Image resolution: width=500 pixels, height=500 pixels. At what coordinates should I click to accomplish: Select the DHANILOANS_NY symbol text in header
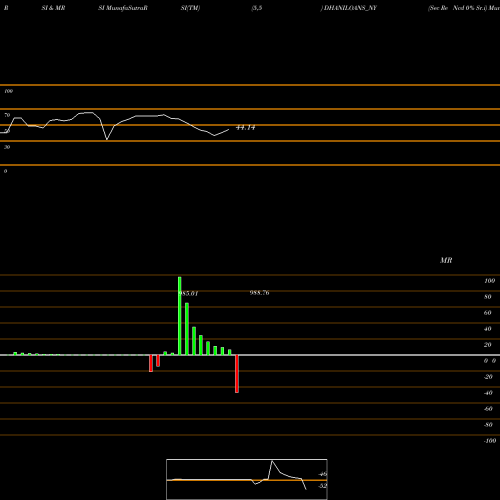(x=350, y=8)
